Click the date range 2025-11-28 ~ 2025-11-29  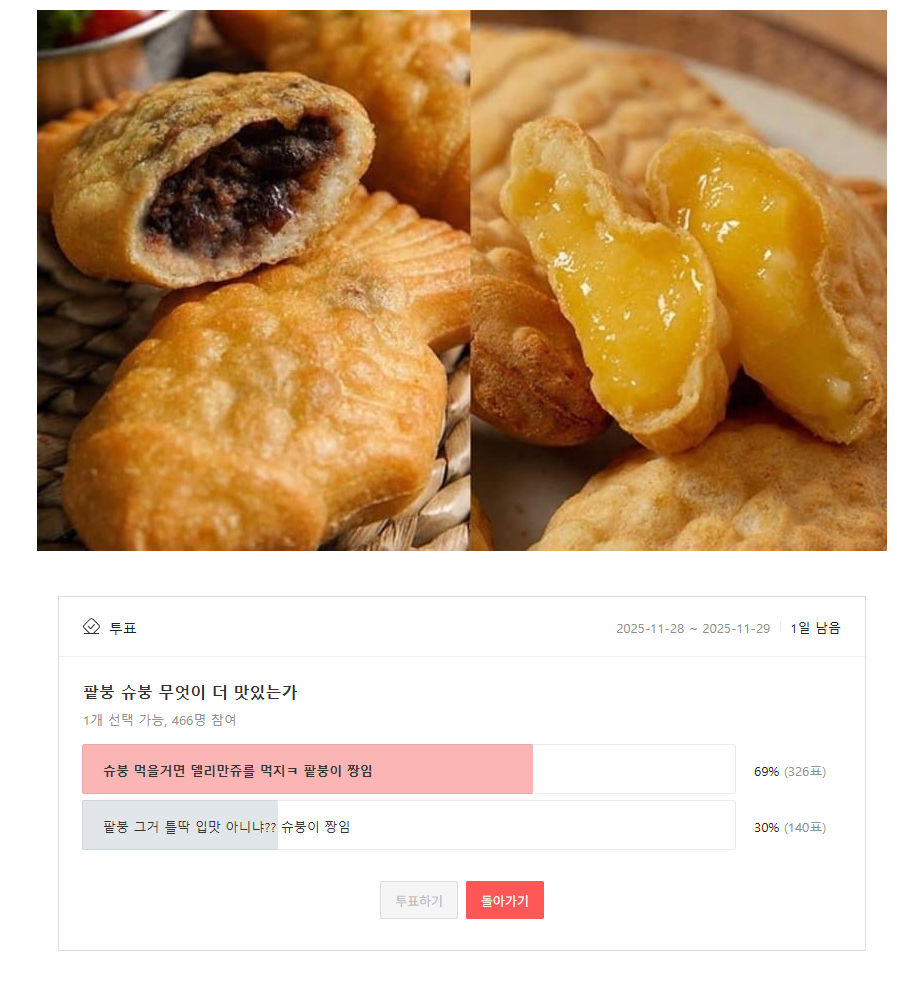coord(690,627)
